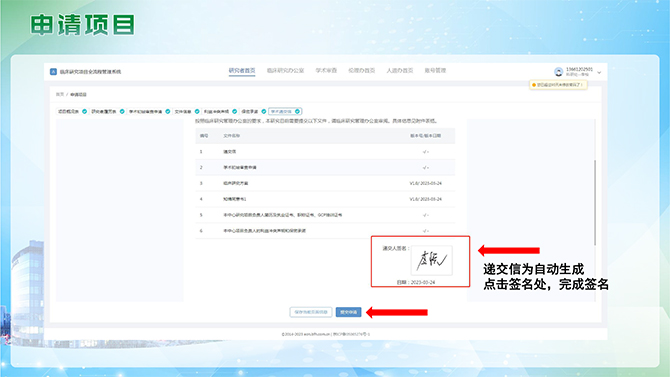Click the check icon on the first step

click(85, 112)
